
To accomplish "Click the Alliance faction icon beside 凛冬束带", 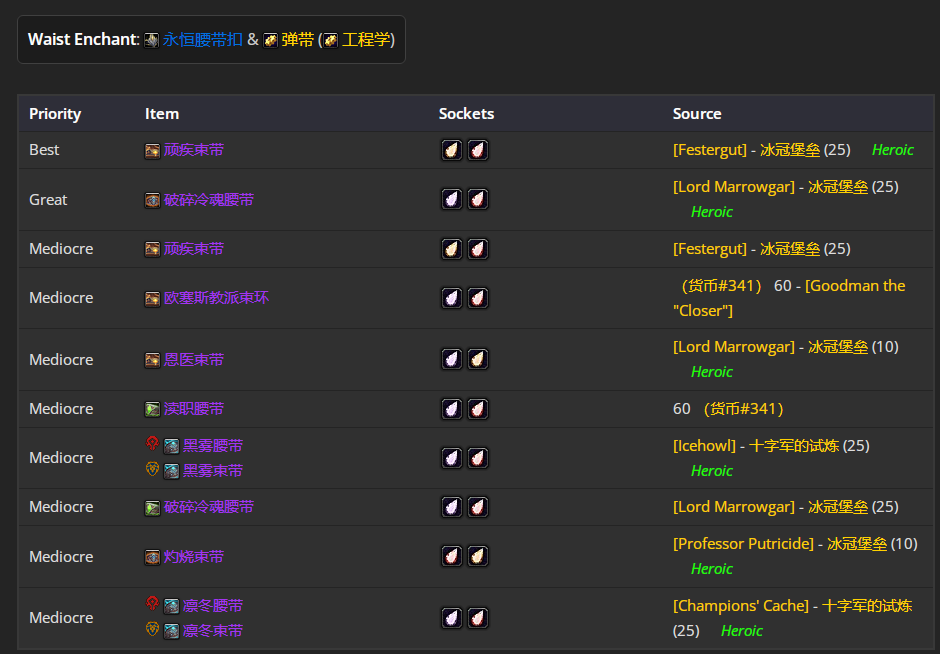I will click(x=152, y=629).
